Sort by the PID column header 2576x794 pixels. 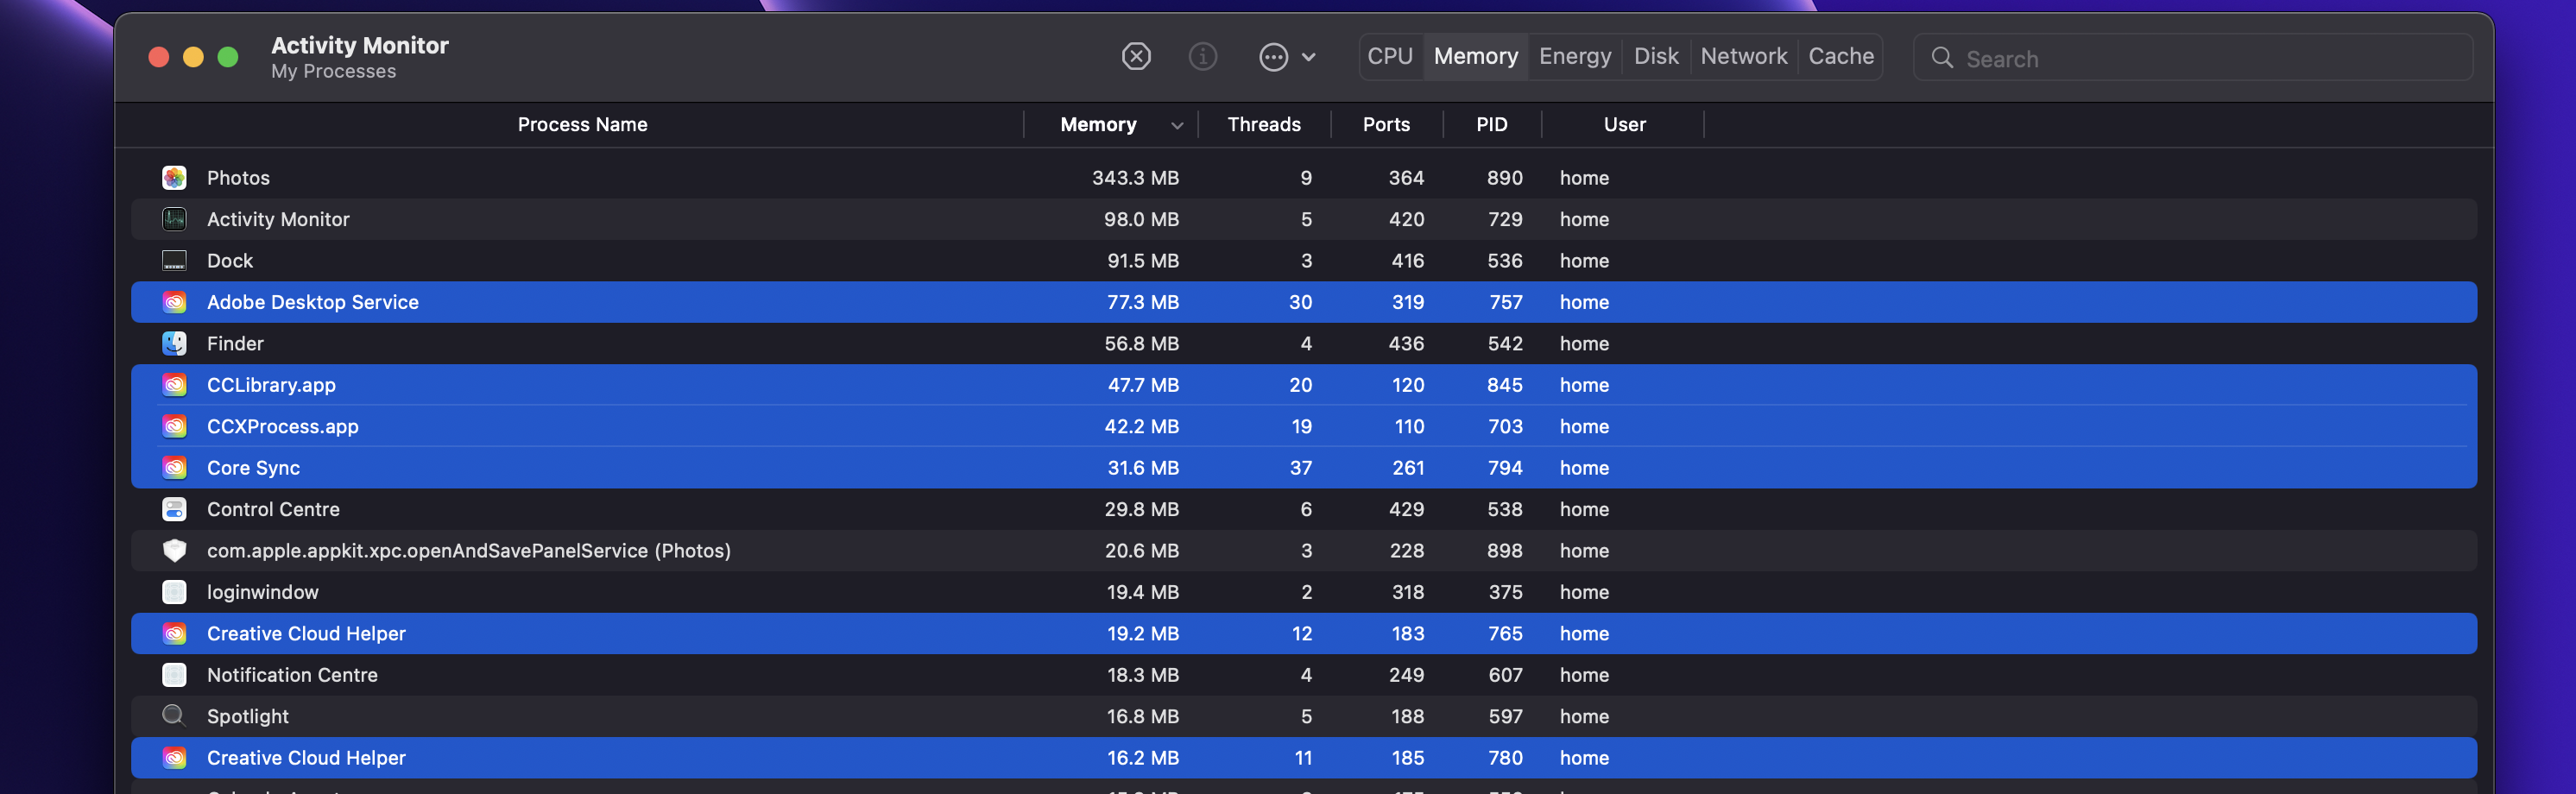[x=1491, y=125]
